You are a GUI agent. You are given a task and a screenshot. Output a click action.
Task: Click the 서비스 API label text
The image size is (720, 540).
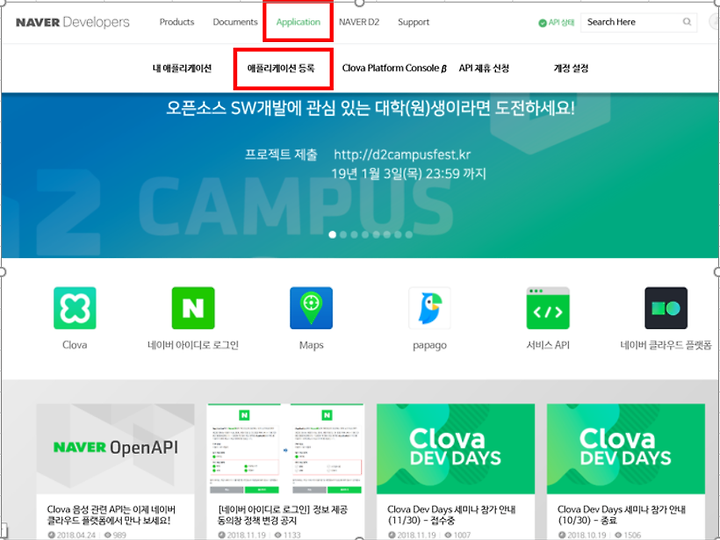pos(548,345)
